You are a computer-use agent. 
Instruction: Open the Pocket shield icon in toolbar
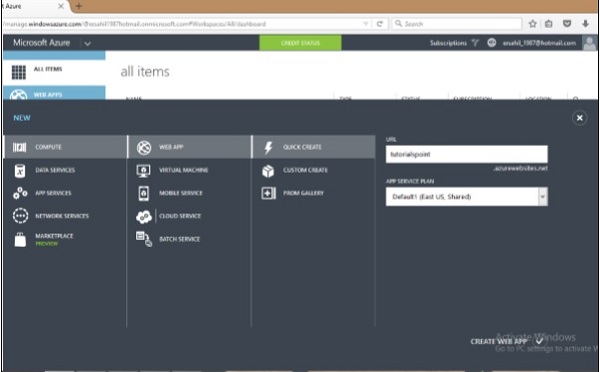[567, 24]
